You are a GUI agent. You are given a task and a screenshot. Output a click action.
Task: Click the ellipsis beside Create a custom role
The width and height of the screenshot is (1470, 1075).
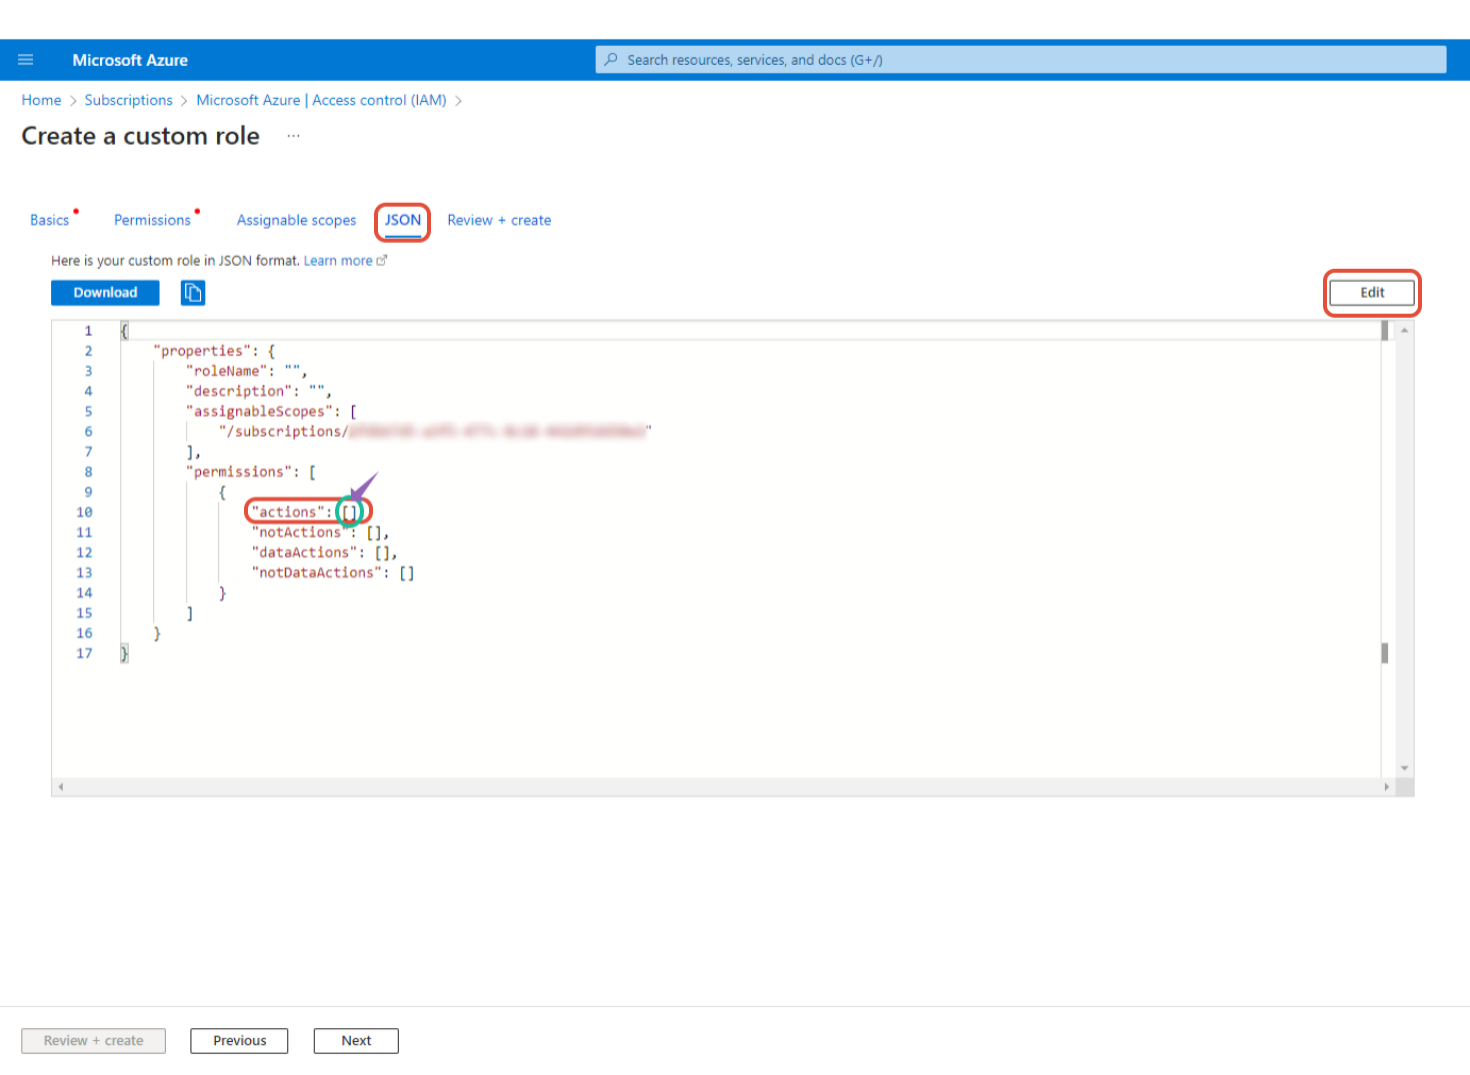[x=293, y=136]
